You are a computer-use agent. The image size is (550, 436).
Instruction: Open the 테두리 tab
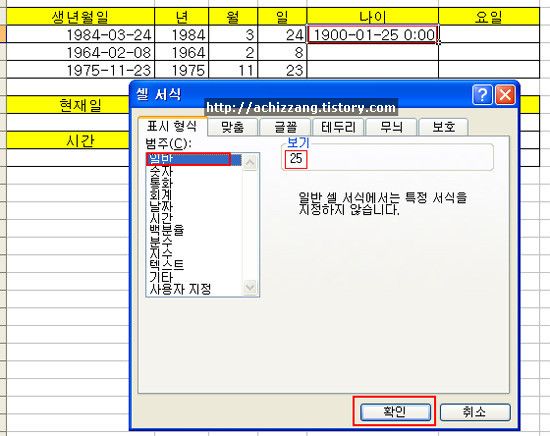coord(338,127)
